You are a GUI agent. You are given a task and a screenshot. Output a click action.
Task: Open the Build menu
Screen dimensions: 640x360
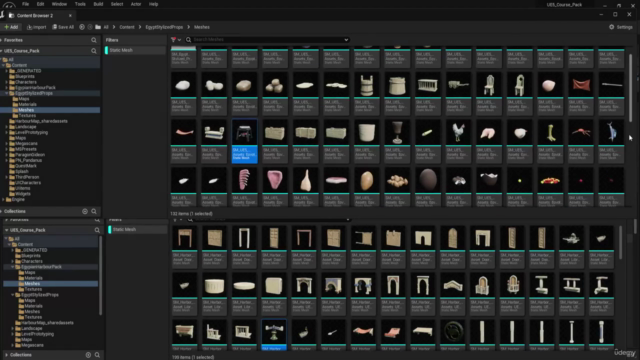(x=98, y=4)
